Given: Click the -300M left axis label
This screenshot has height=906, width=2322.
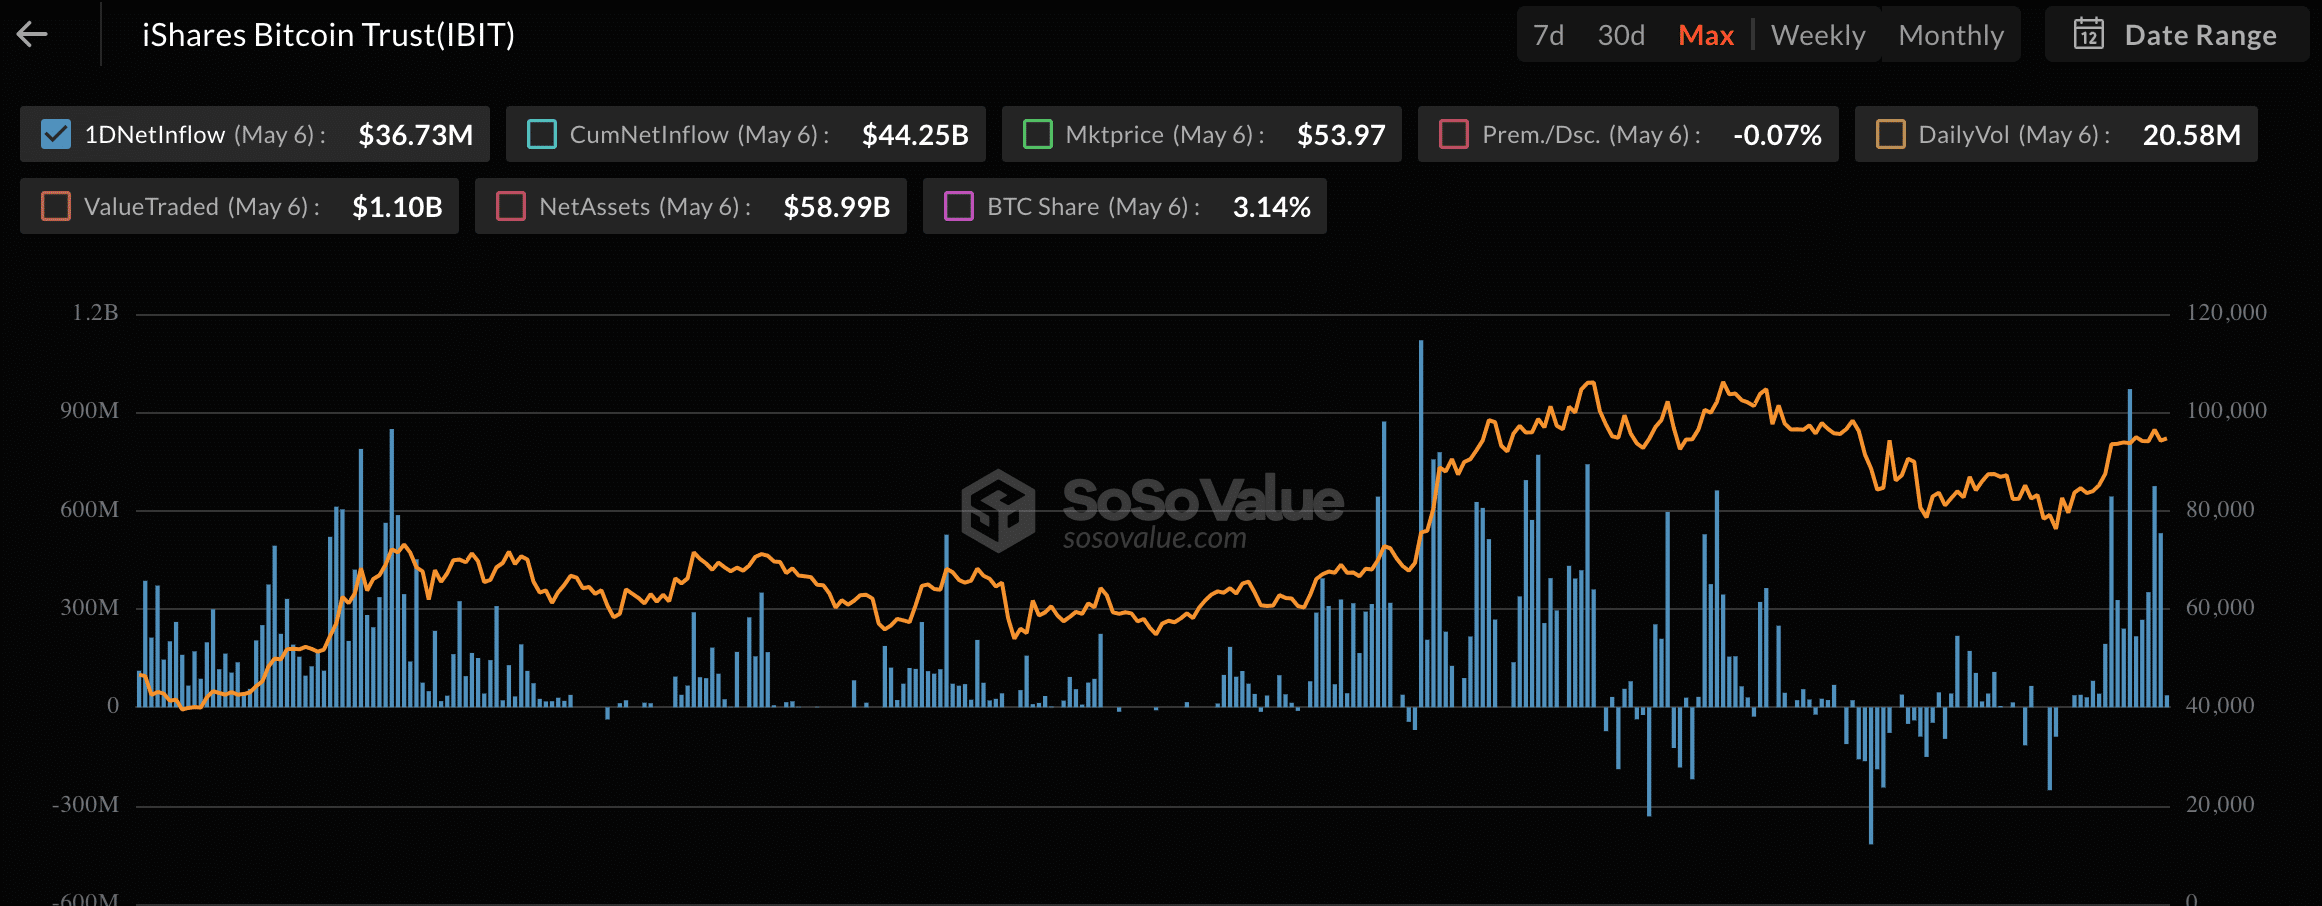Looking at the screenshot, I should 85,805.
